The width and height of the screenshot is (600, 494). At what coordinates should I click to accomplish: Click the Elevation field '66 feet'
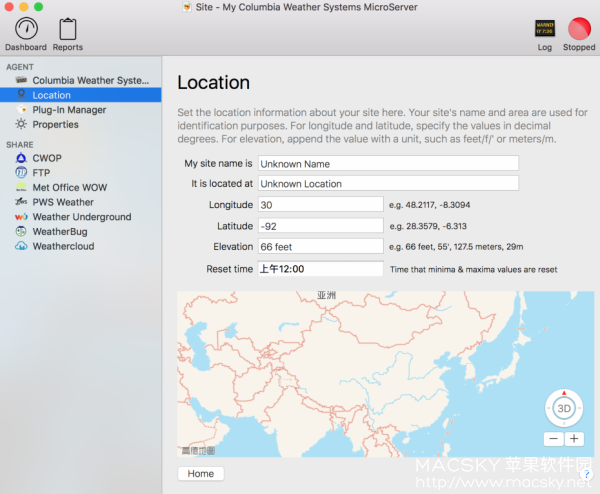pos(321,246)
